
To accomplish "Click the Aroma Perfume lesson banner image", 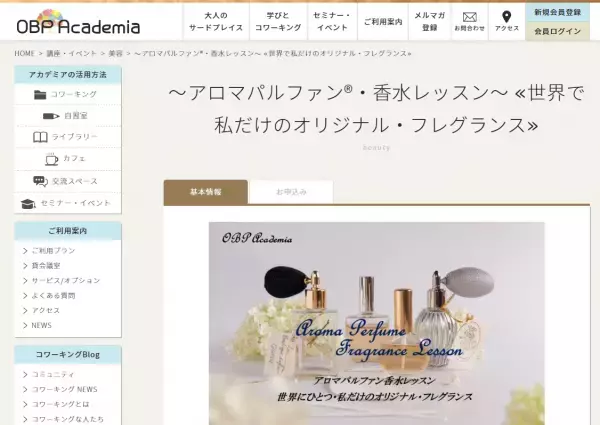I will coord(377,323).
